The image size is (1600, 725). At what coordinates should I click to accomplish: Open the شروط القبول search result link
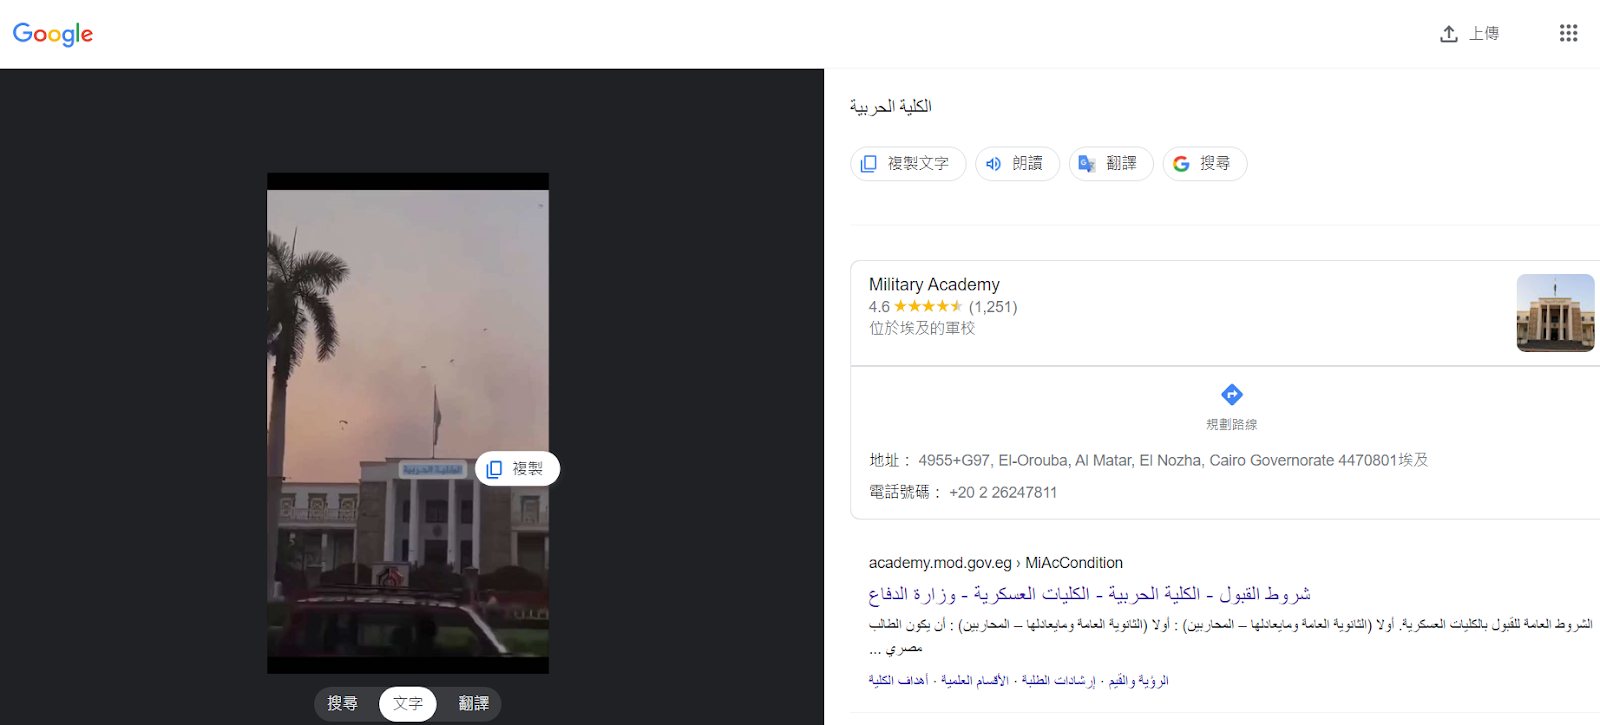(x=1089, y=594)
